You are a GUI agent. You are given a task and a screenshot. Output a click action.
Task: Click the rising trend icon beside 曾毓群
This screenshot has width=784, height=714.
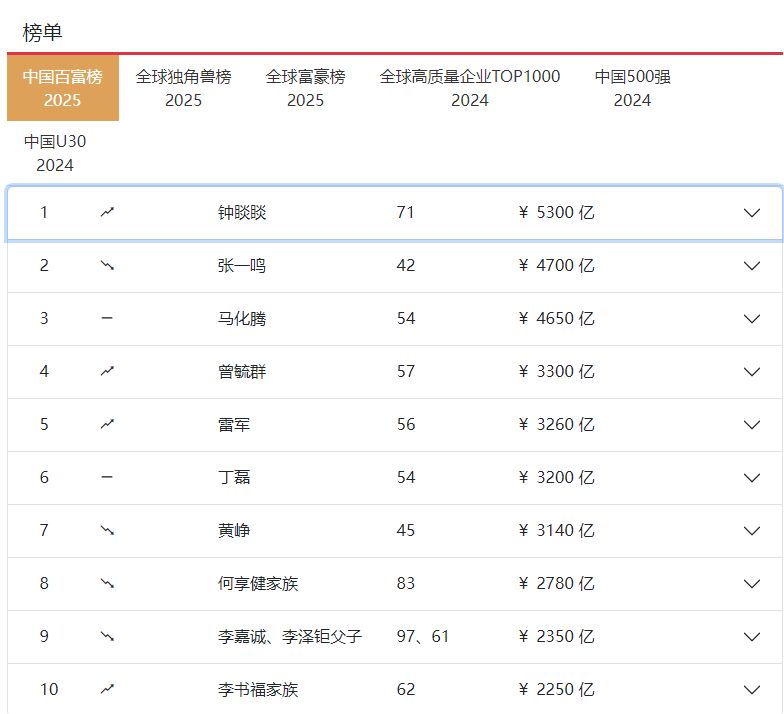[108, 371]
